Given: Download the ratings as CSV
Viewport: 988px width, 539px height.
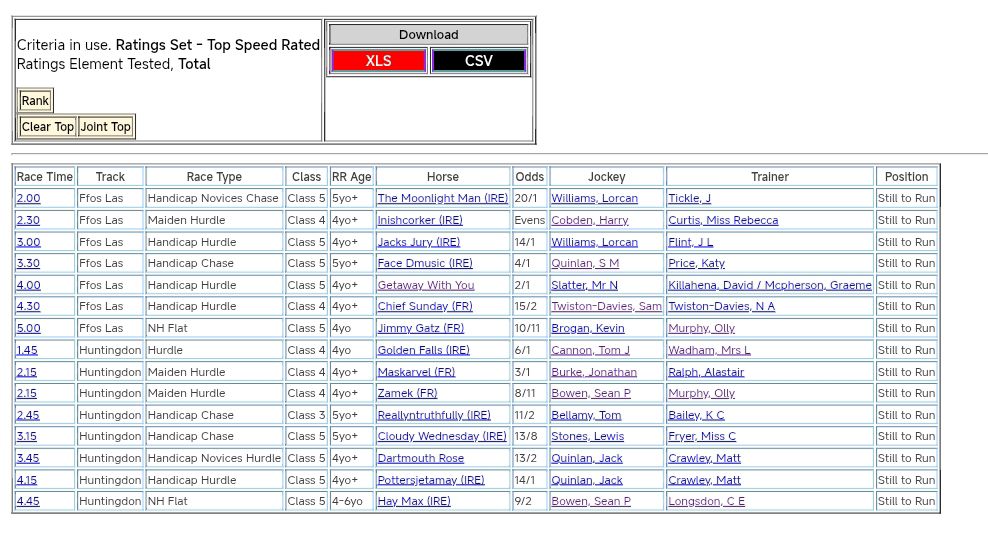Looking at the screenshot, I should (x=478, y=61).
